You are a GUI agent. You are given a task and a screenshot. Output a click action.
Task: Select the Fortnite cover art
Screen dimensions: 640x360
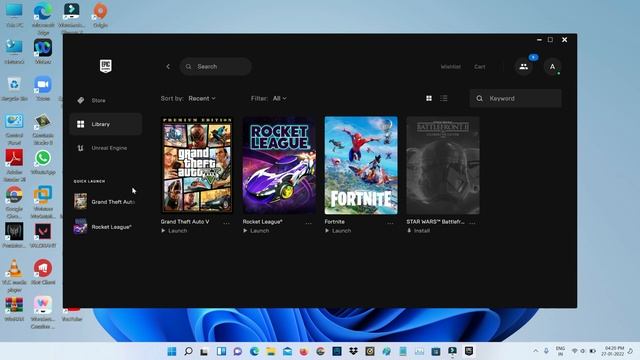(361, 165)
